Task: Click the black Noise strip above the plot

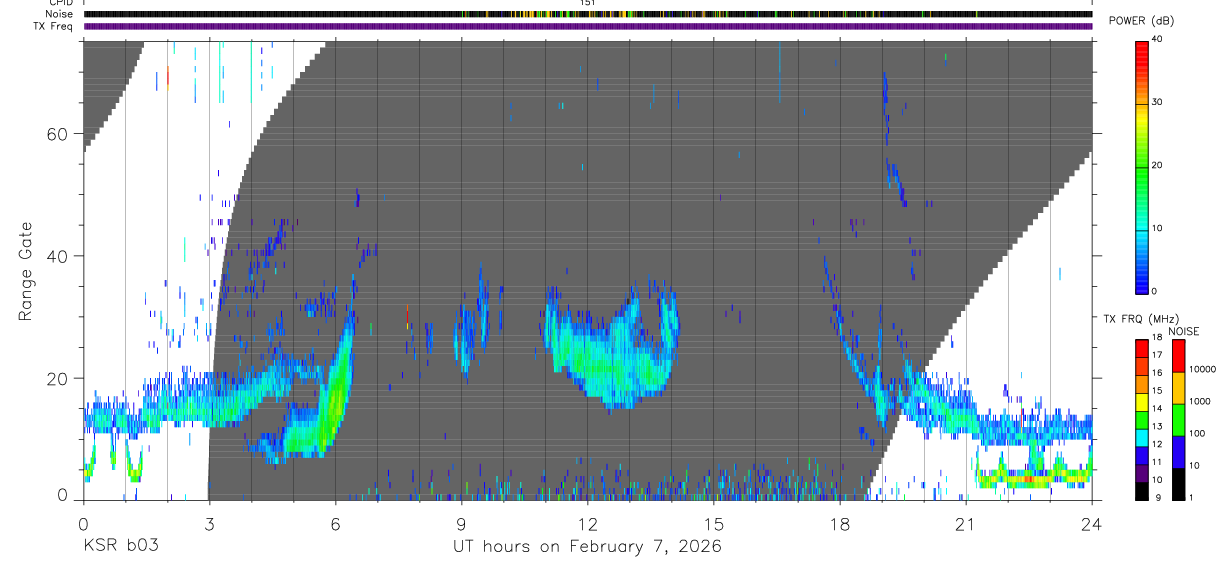Action: coord(588,14)
